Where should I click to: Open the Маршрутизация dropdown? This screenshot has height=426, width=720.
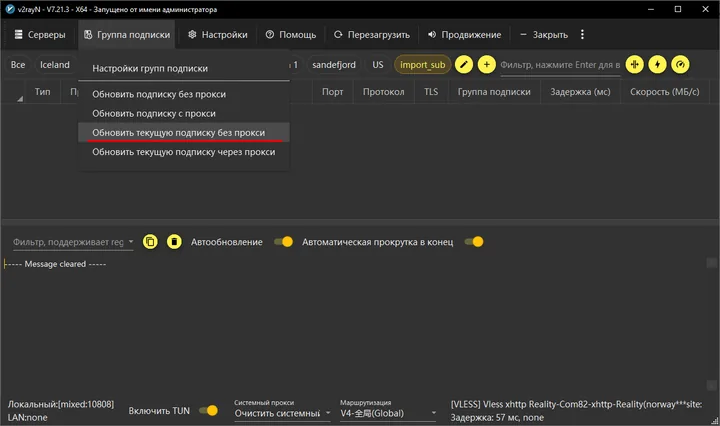[x=388, y=414]
